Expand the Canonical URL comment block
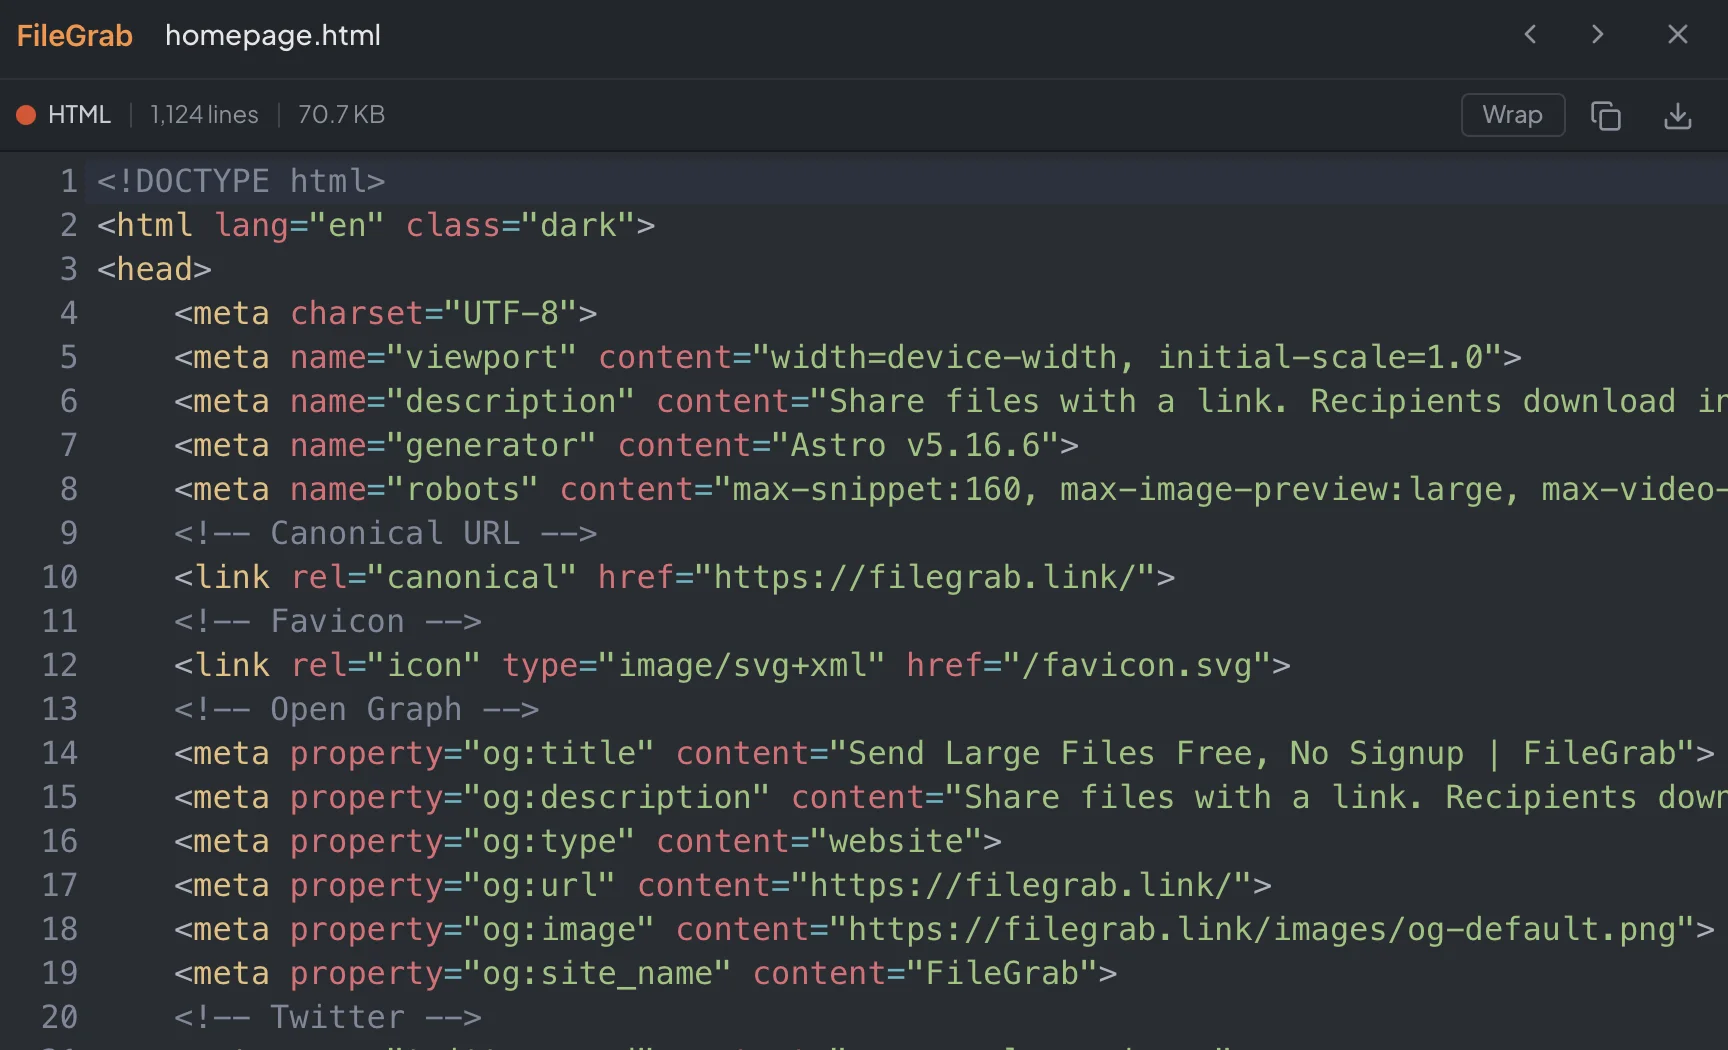 pyautogui.click(x=386, y=533)
